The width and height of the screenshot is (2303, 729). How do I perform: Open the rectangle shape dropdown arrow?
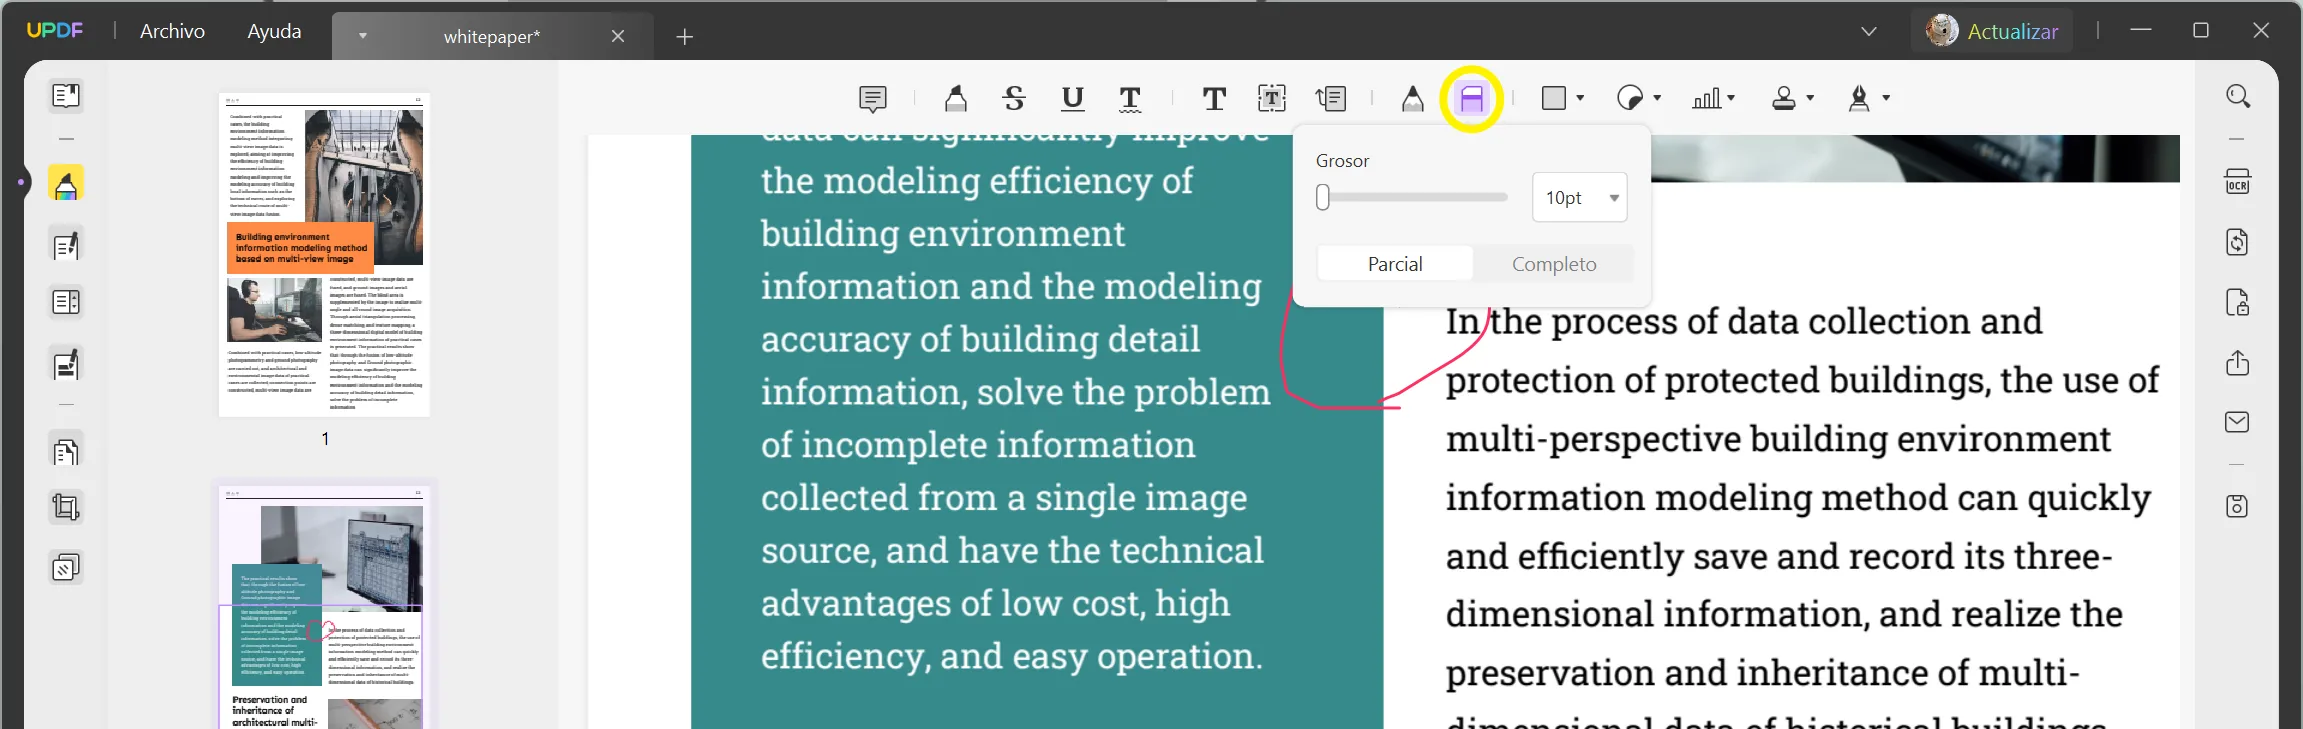(x=1580, y=98)
